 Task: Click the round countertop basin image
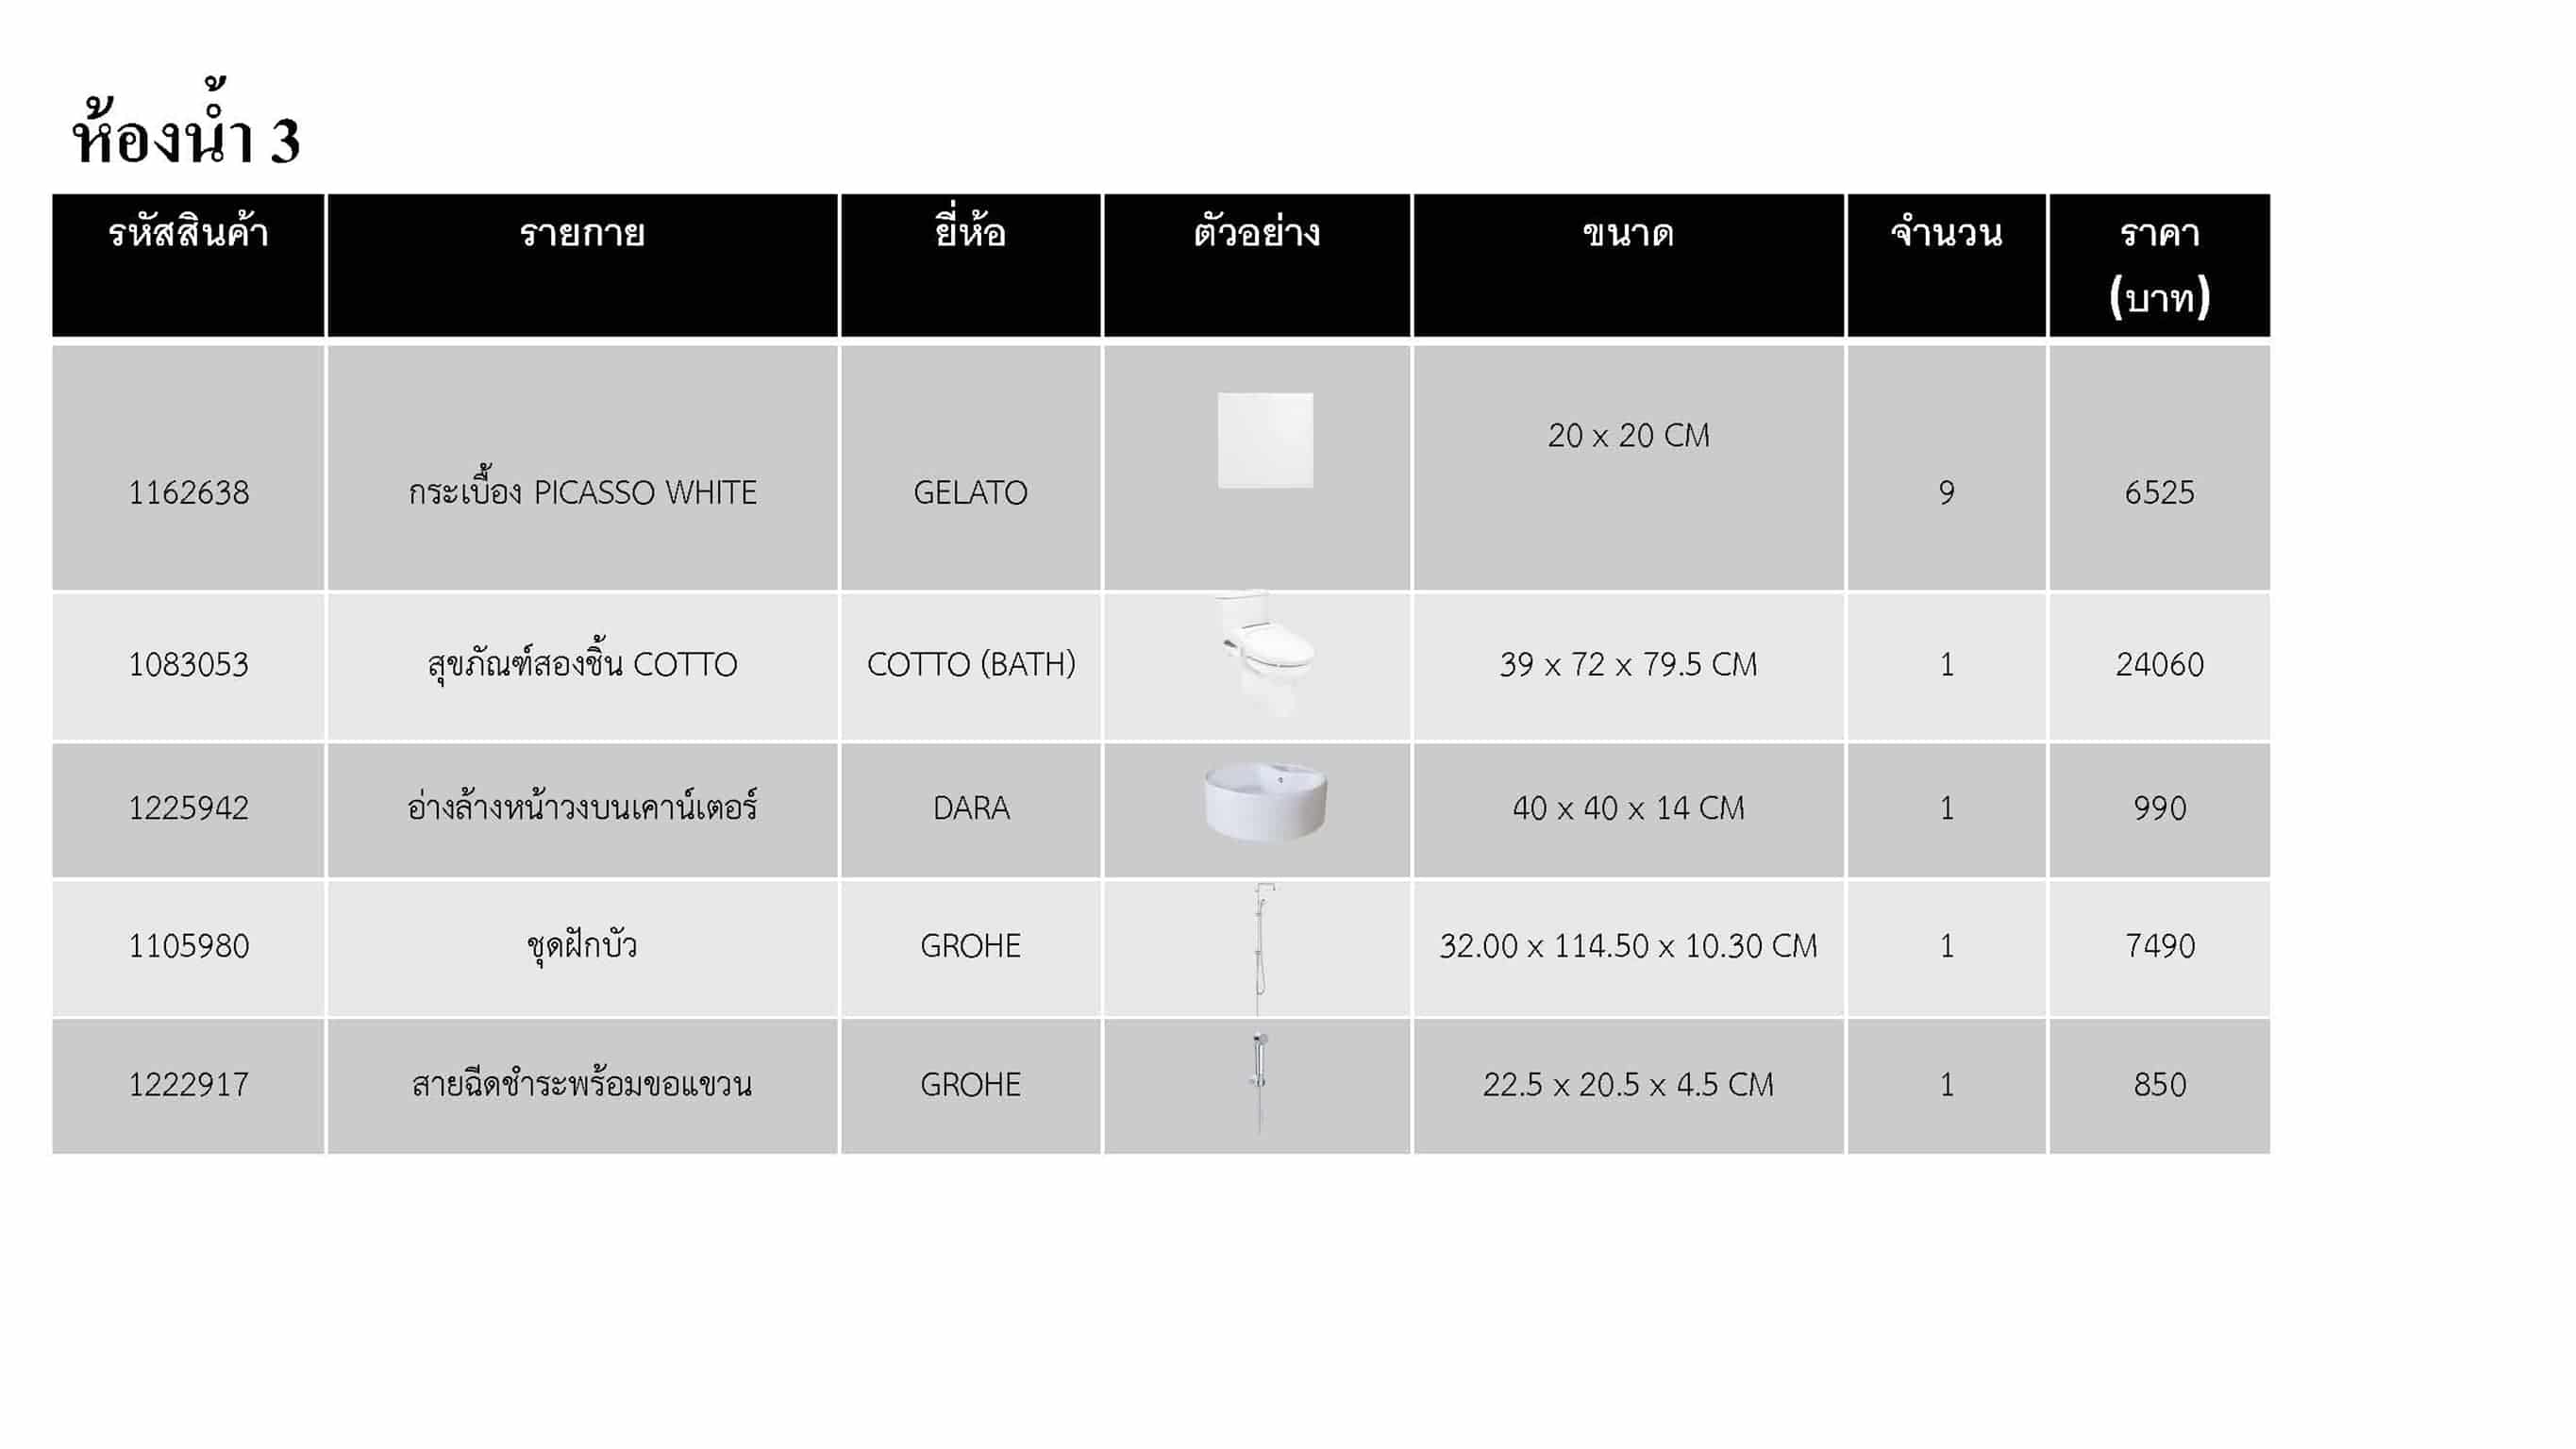tap(1265, 802)
